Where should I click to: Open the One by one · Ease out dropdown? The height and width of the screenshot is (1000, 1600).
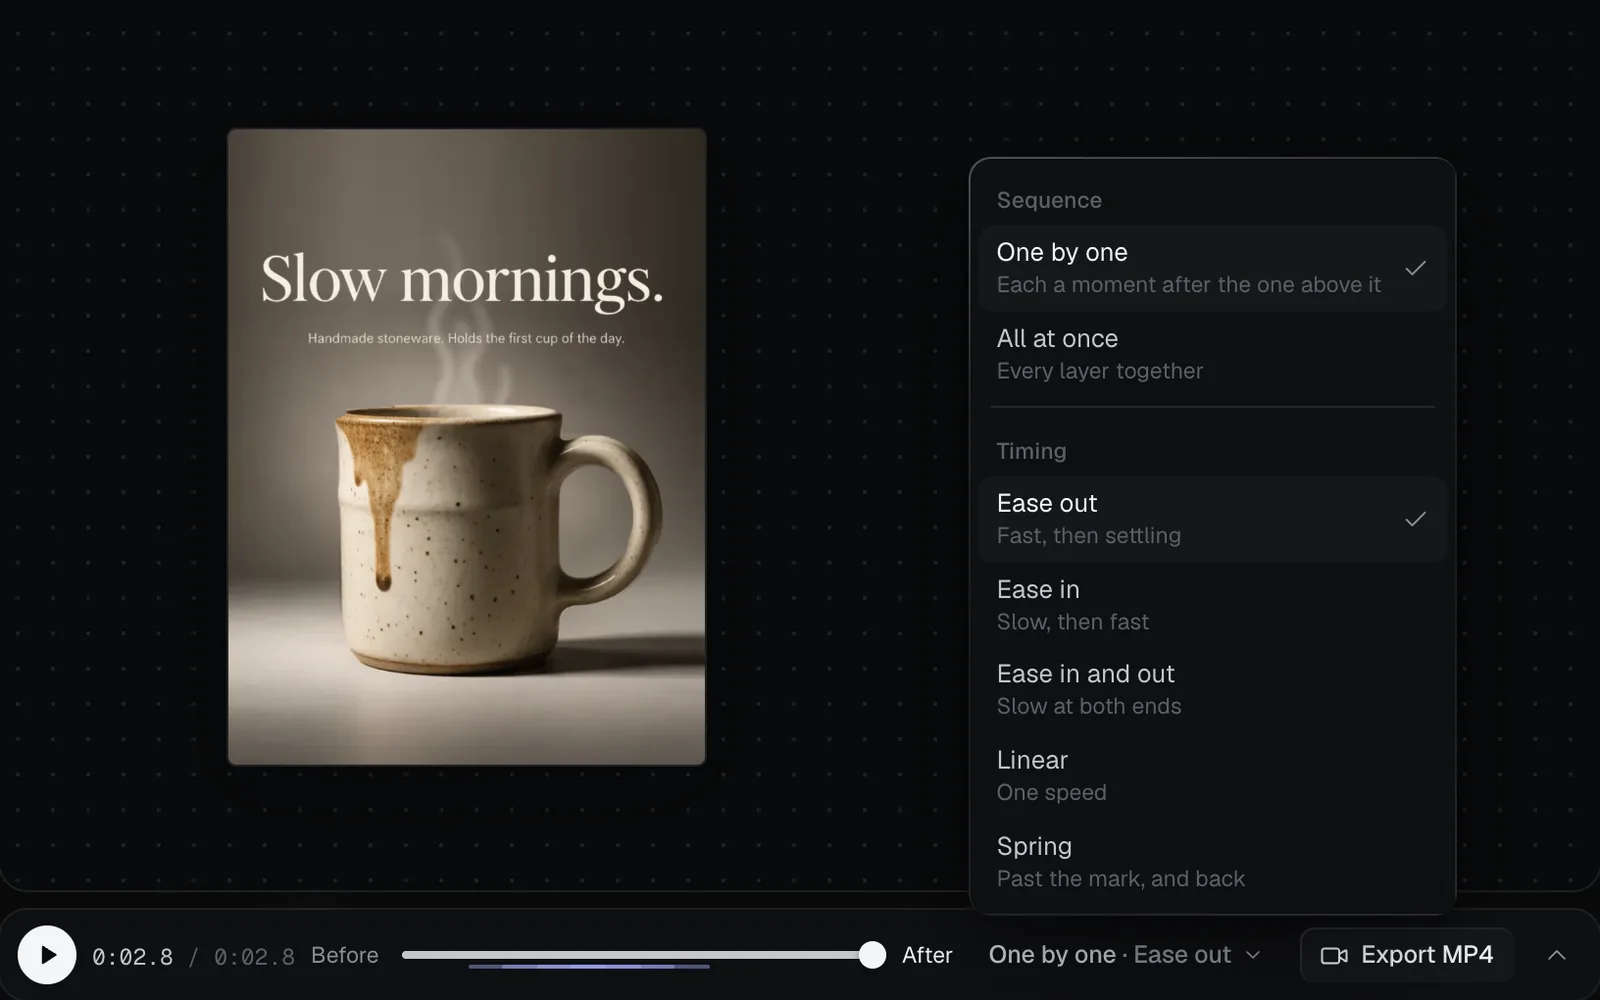[x=1124, y=955]
